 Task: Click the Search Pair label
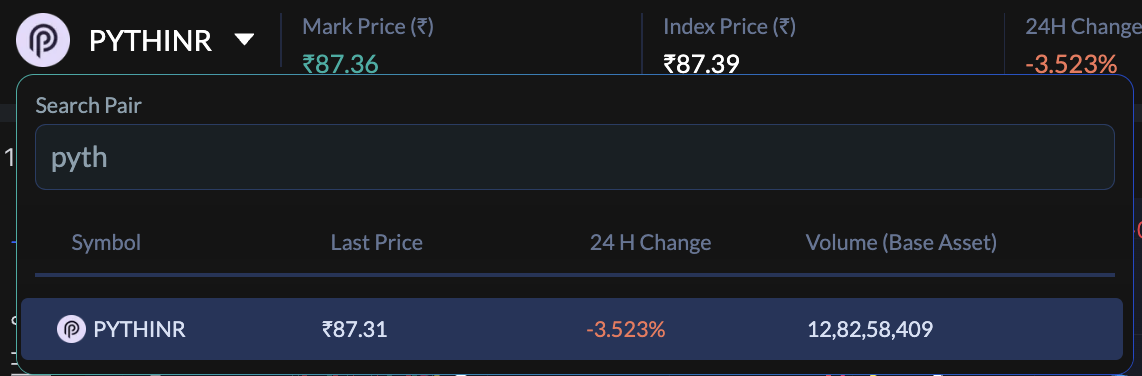coord(88,106)
